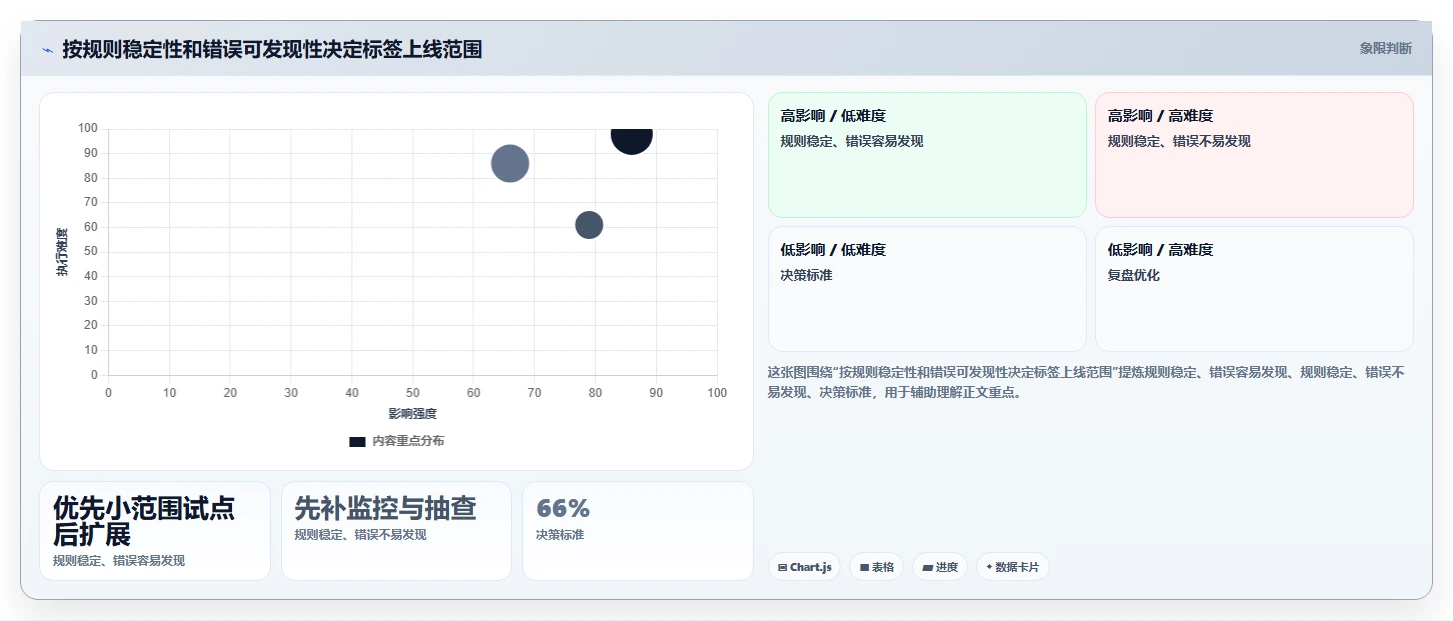Image resolution: width=1453 pixels, height=621 pixels.
Task: Open the 低影响 / 低难度 quadrant card
Action: point(927,289)
